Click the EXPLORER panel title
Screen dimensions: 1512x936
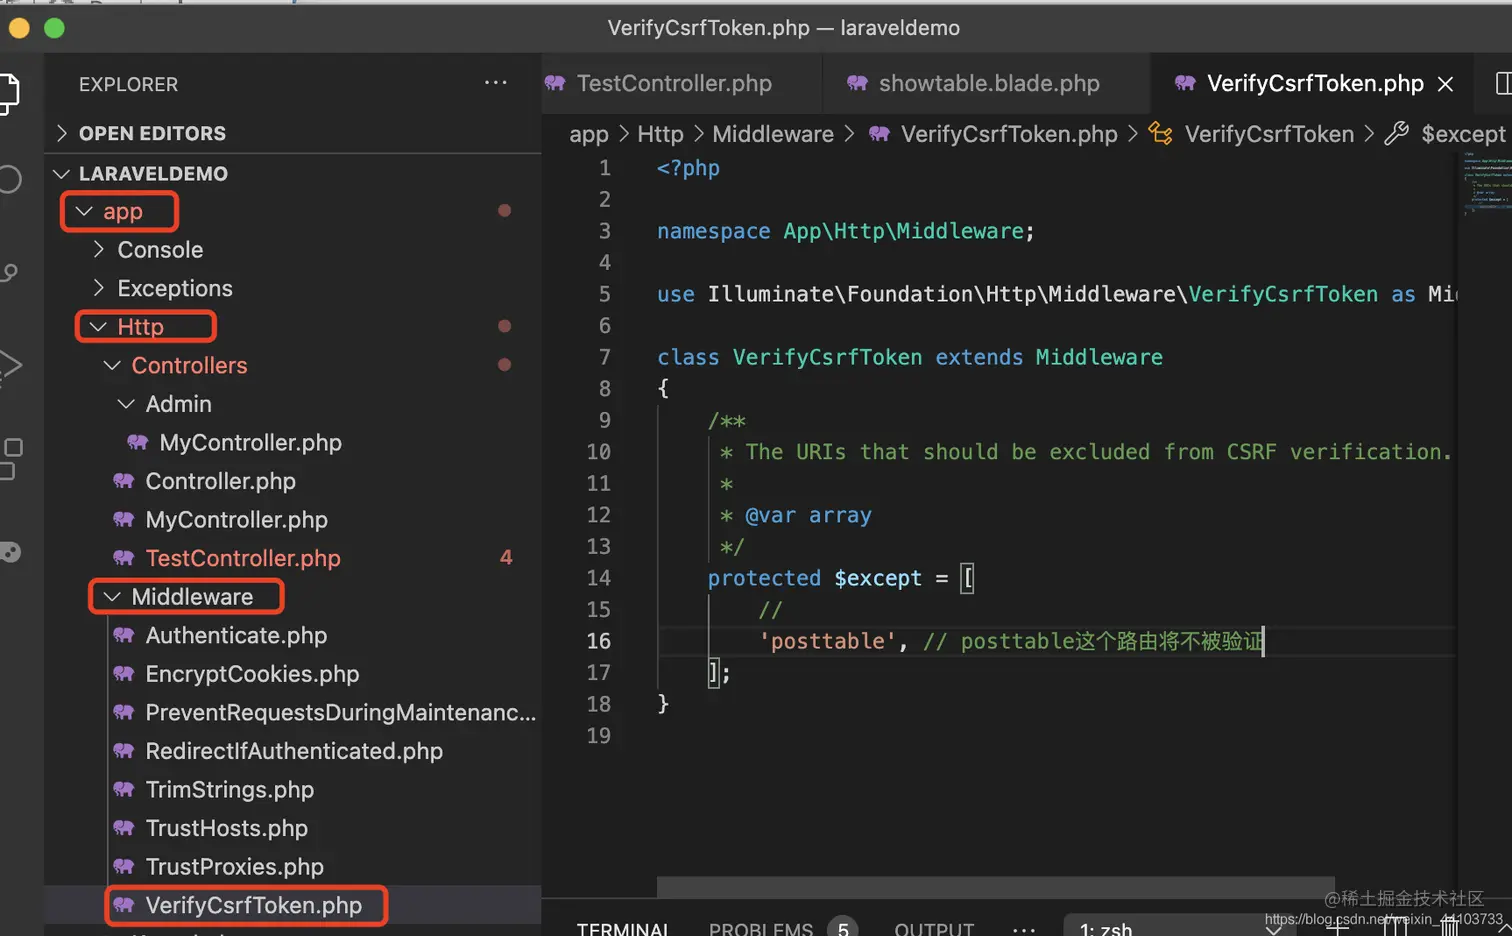pos(128,84)
